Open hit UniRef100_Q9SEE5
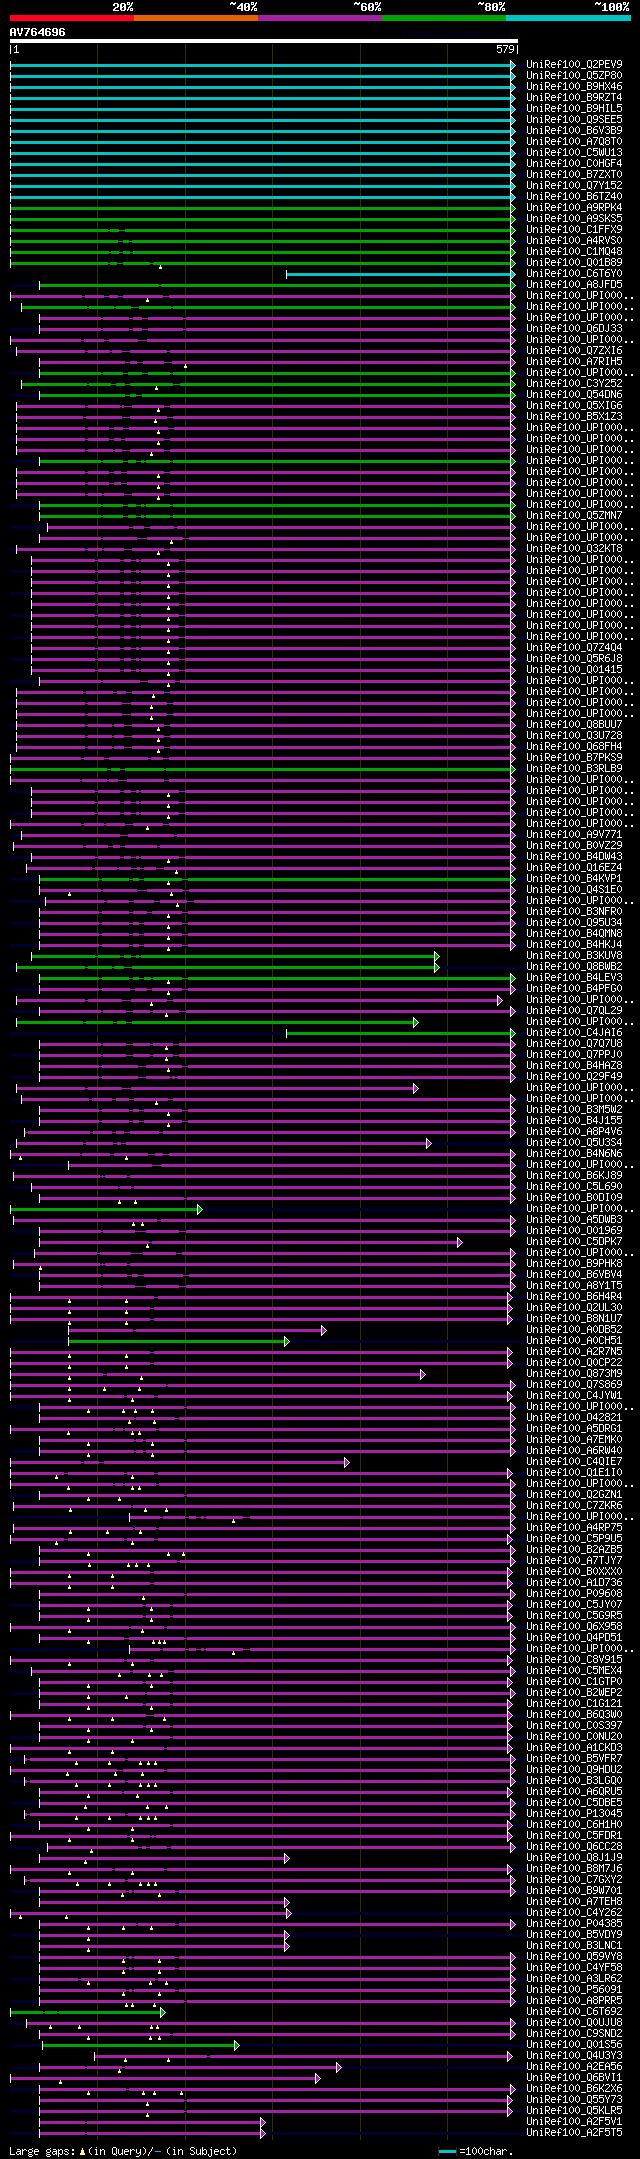 [574, 119]
